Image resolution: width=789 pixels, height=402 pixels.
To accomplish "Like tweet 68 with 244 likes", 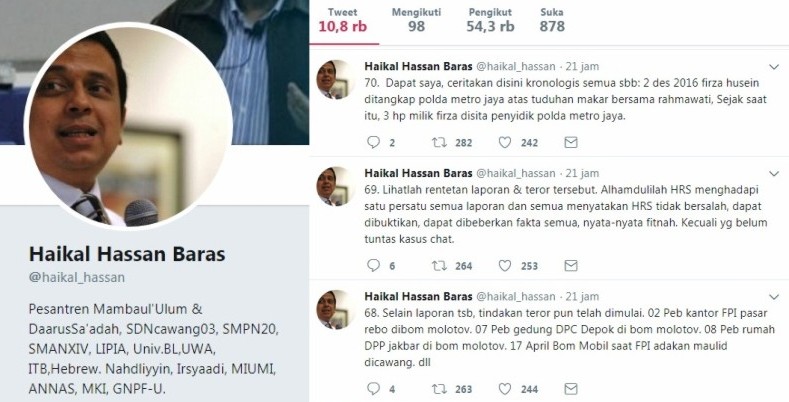I will click(x=505, y=389).
